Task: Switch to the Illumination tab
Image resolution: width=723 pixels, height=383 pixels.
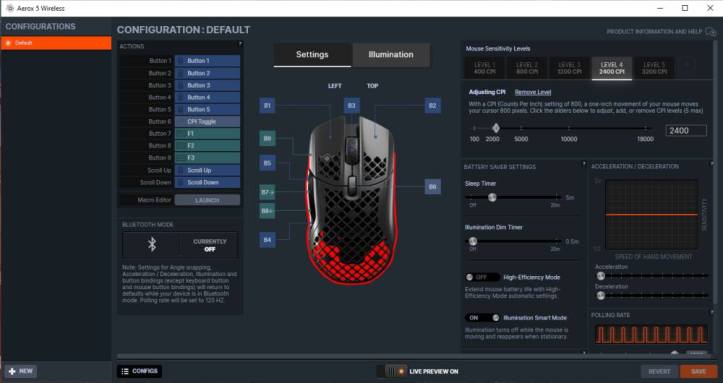Action: (391, 55)
